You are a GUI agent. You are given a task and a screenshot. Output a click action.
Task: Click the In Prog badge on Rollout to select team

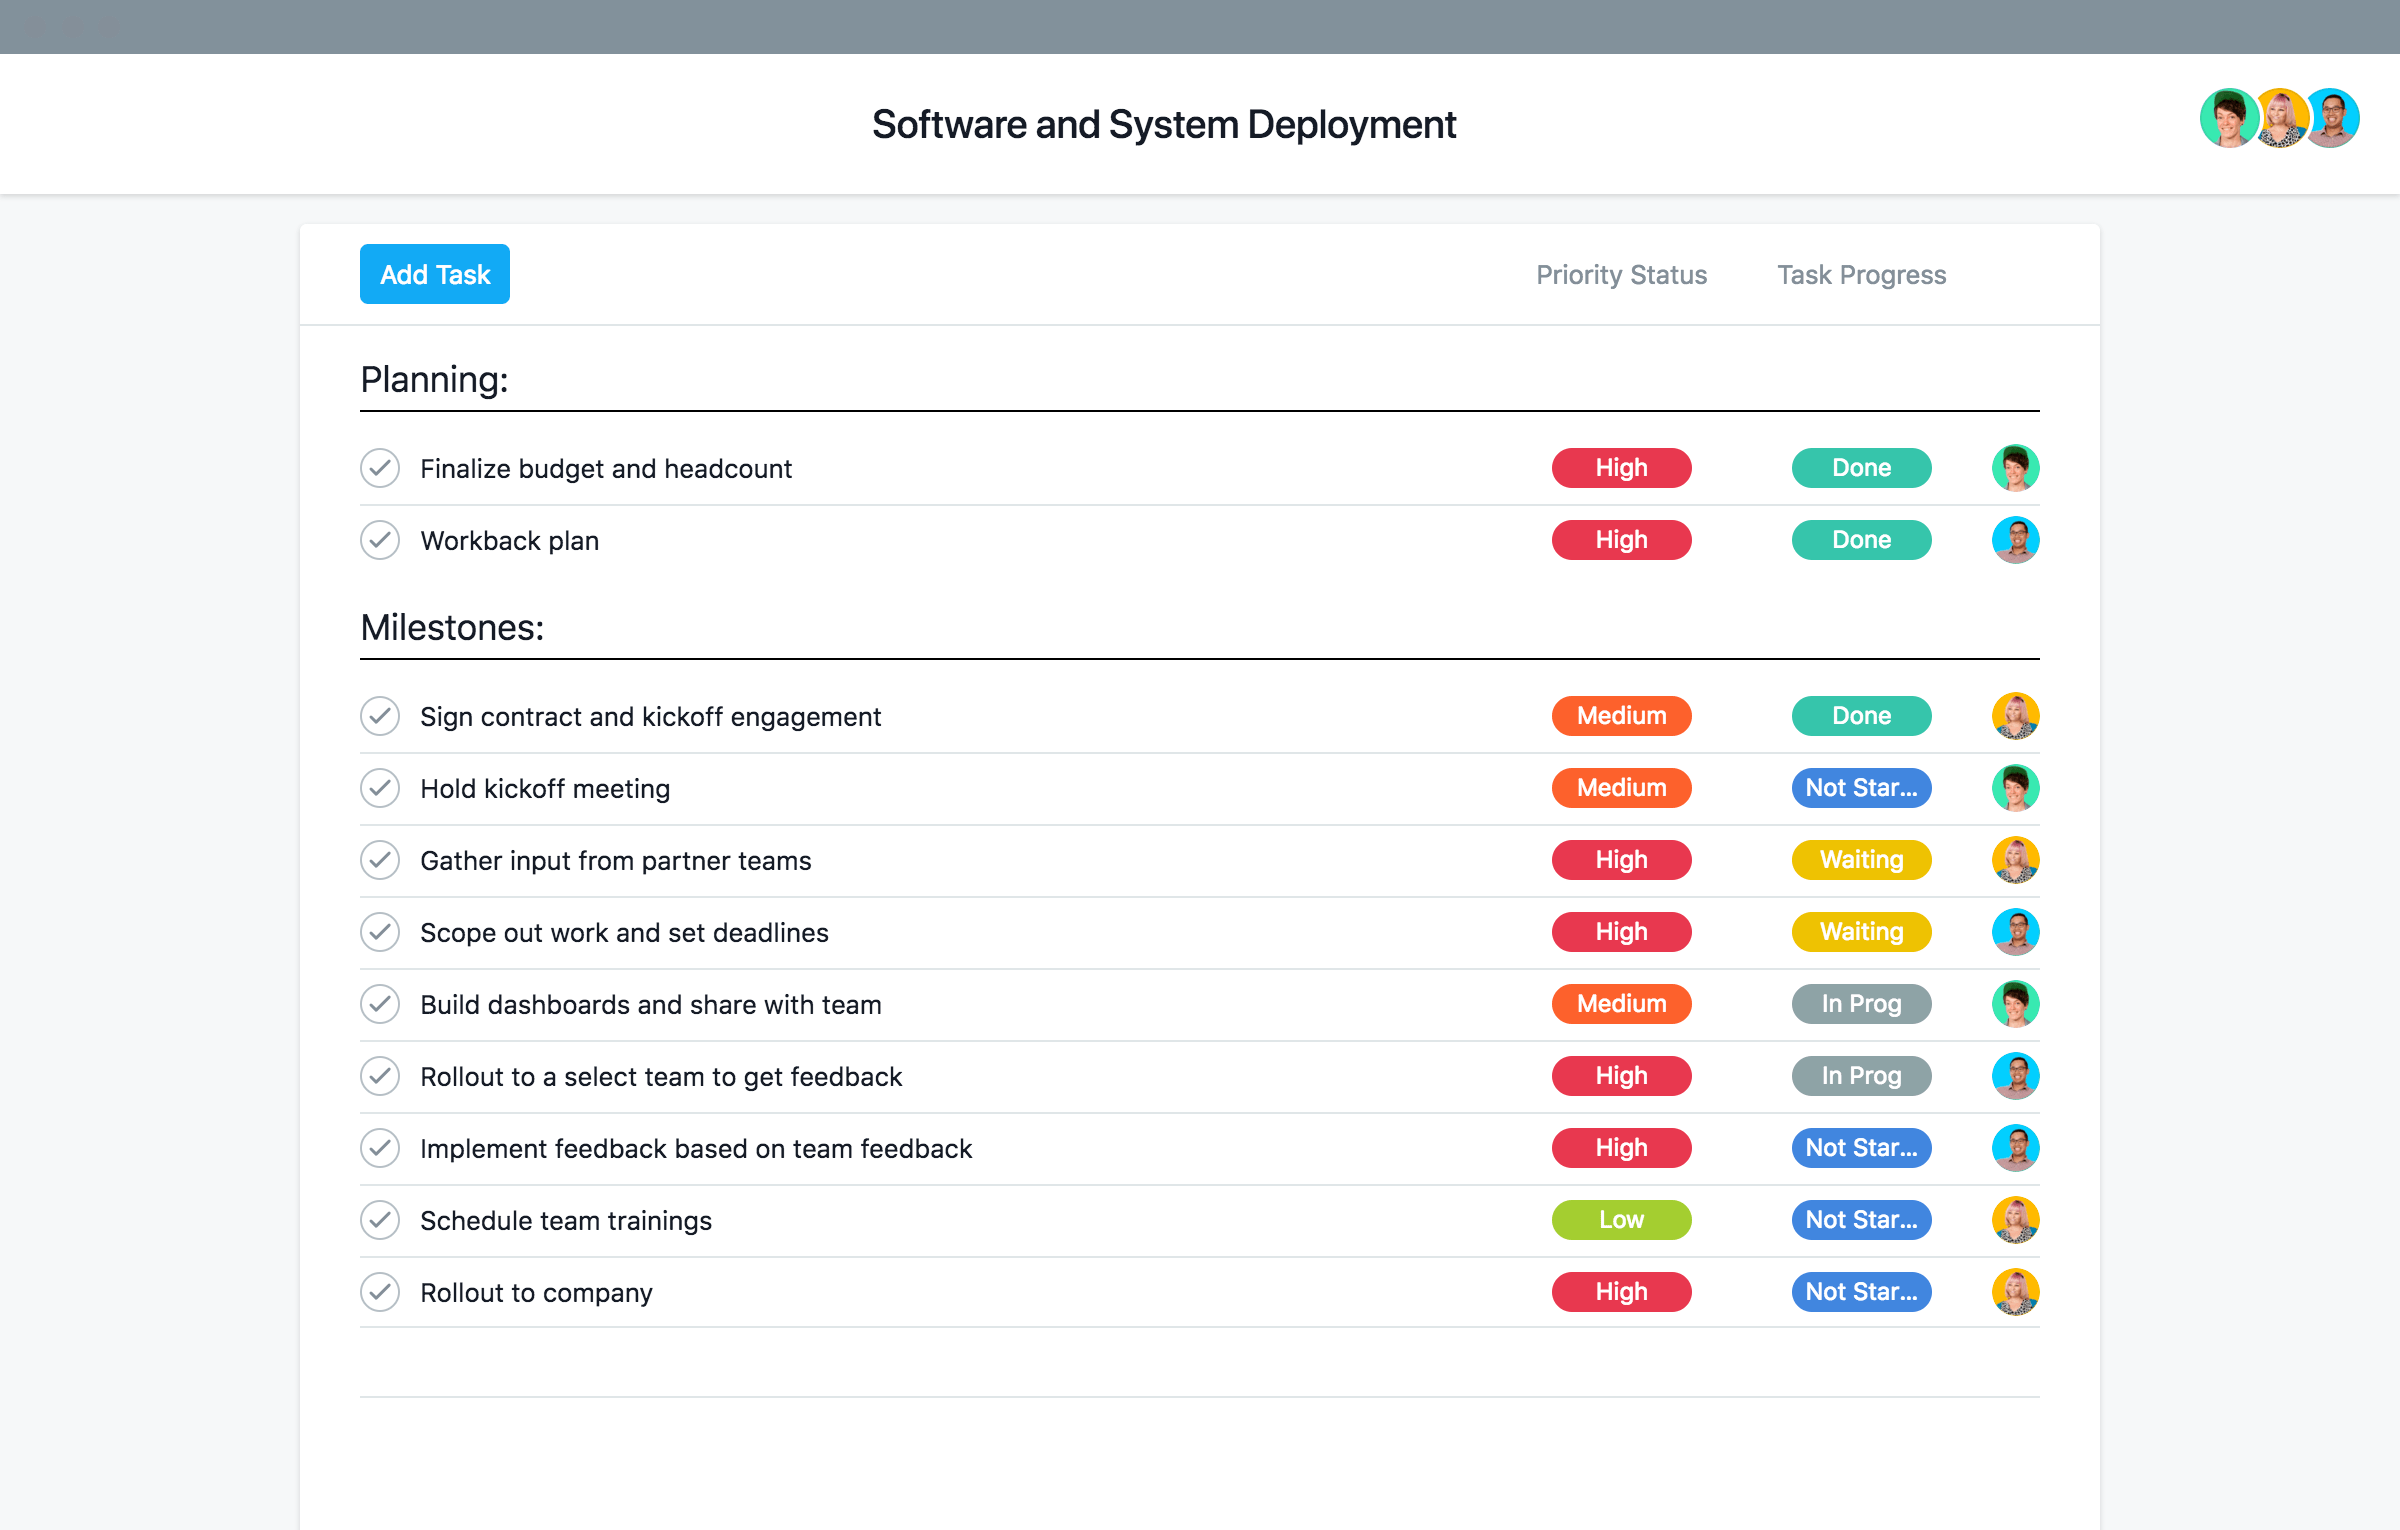coord(1859,1075)
